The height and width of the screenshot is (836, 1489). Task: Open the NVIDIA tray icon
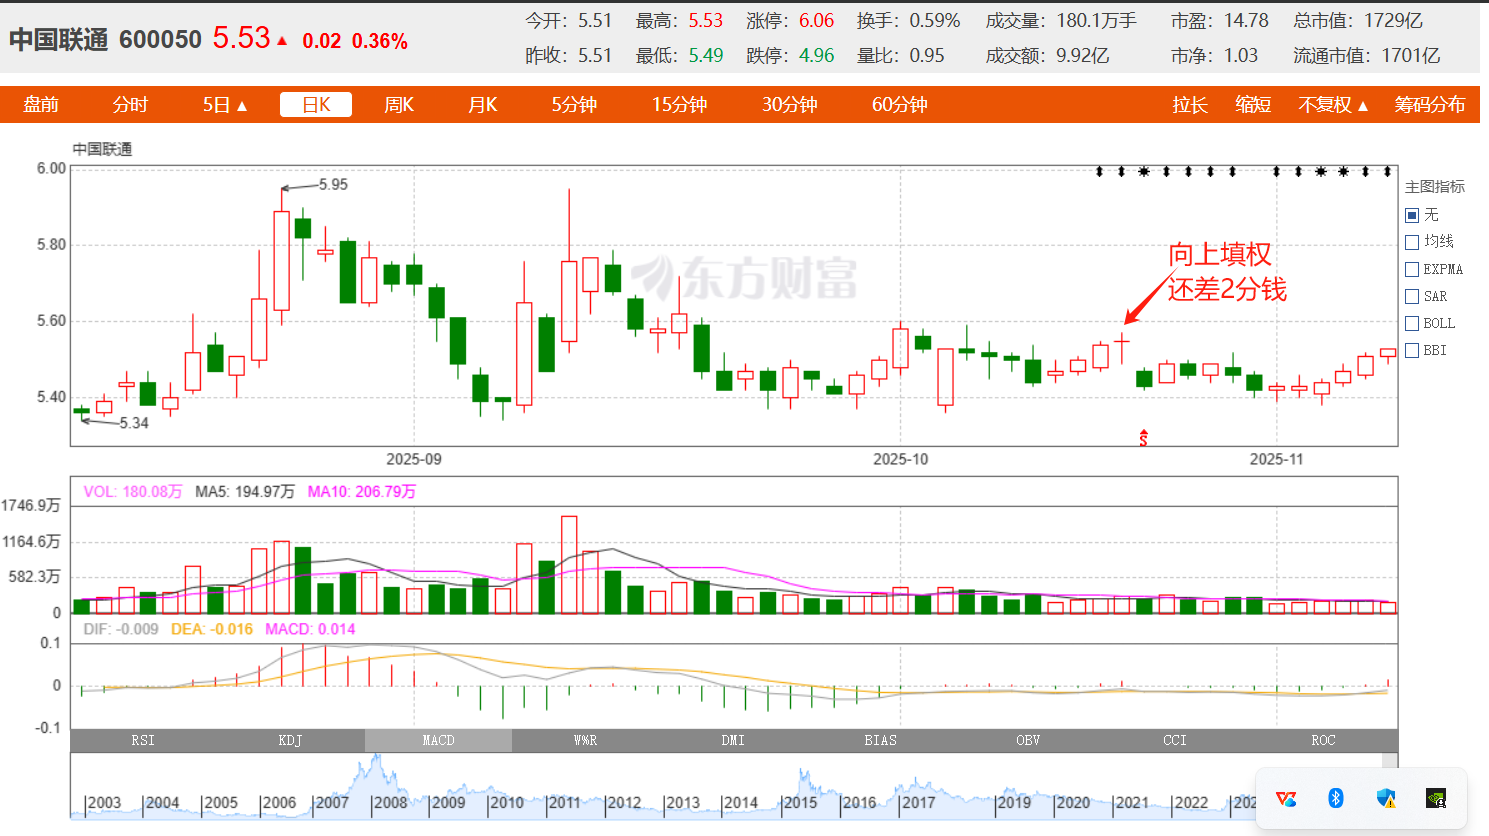click(1436, 798)
